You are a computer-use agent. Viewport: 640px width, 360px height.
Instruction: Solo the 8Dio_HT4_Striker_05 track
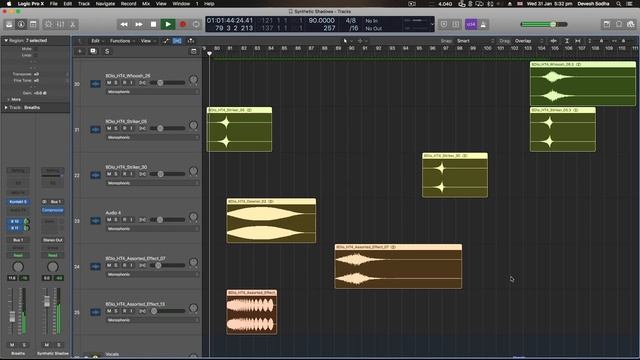(x=116, y=129)
